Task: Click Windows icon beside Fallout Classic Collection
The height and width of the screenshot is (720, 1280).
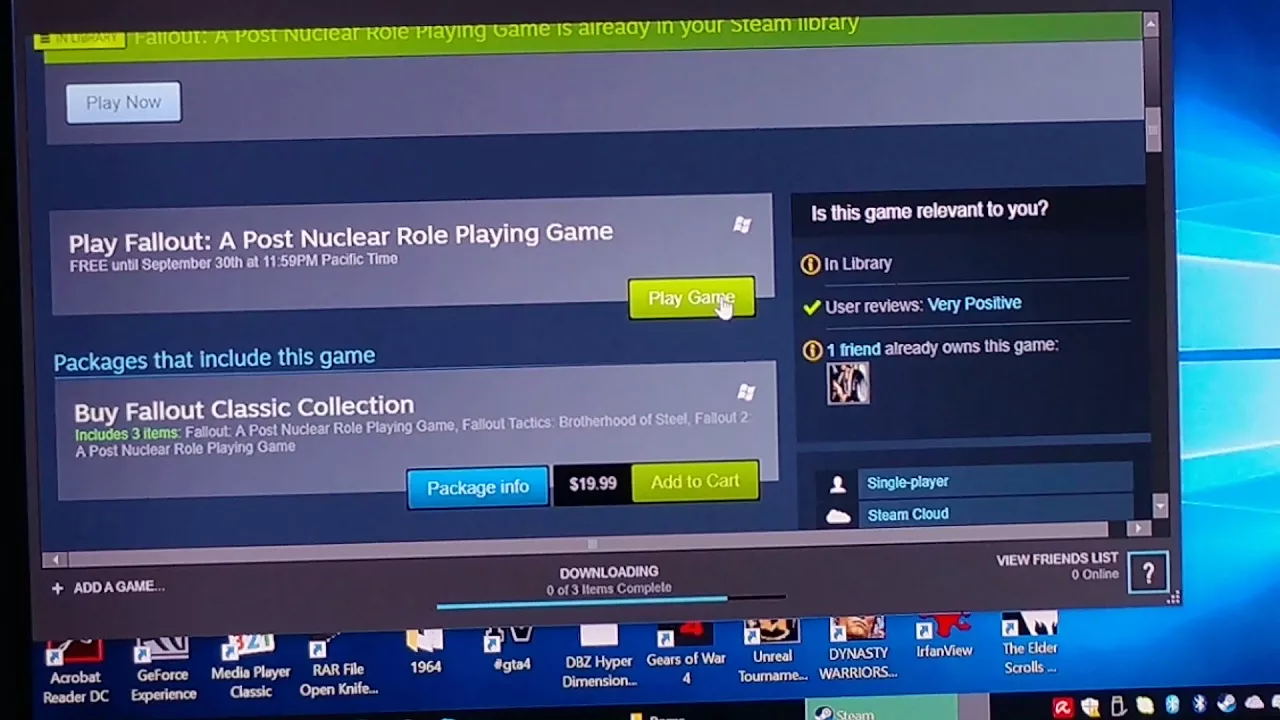Action: pos(746,392)
